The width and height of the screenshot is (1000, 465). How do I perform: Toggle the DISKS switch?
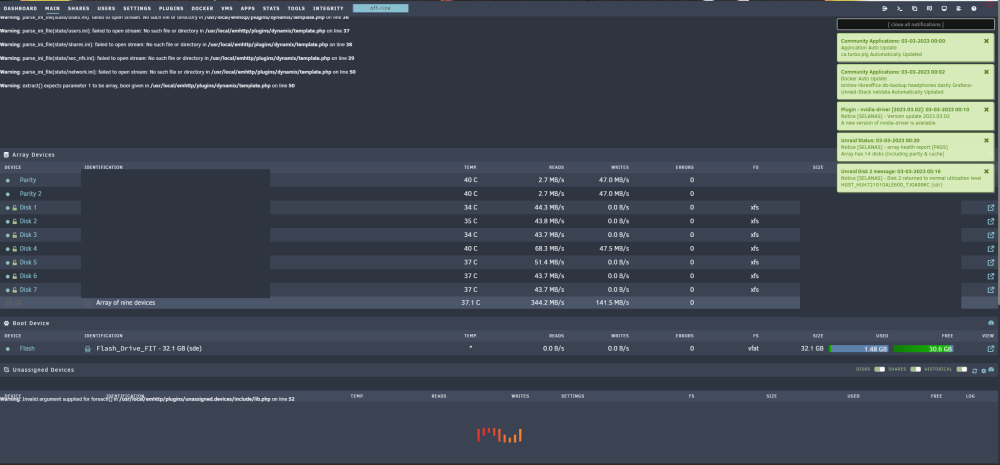(879, 369)
